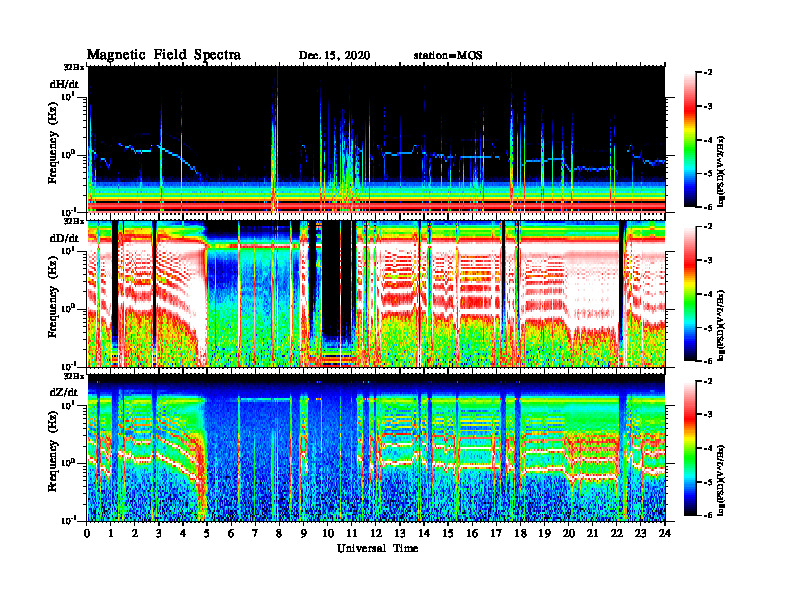Click the log PSD unit label beside dZ/dt colorbar
Screen dimensions: 792x612
click(x=721, y=481)
